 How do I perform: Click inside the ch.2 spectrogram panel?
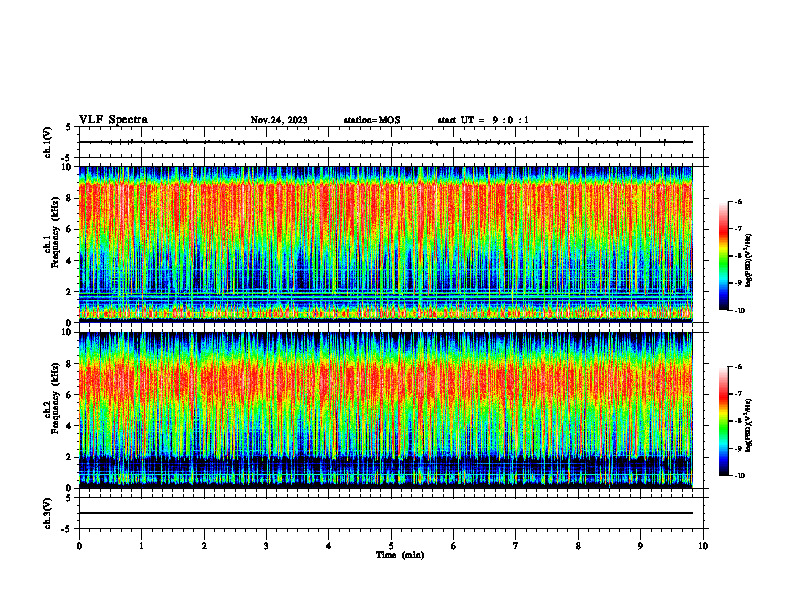386,410
